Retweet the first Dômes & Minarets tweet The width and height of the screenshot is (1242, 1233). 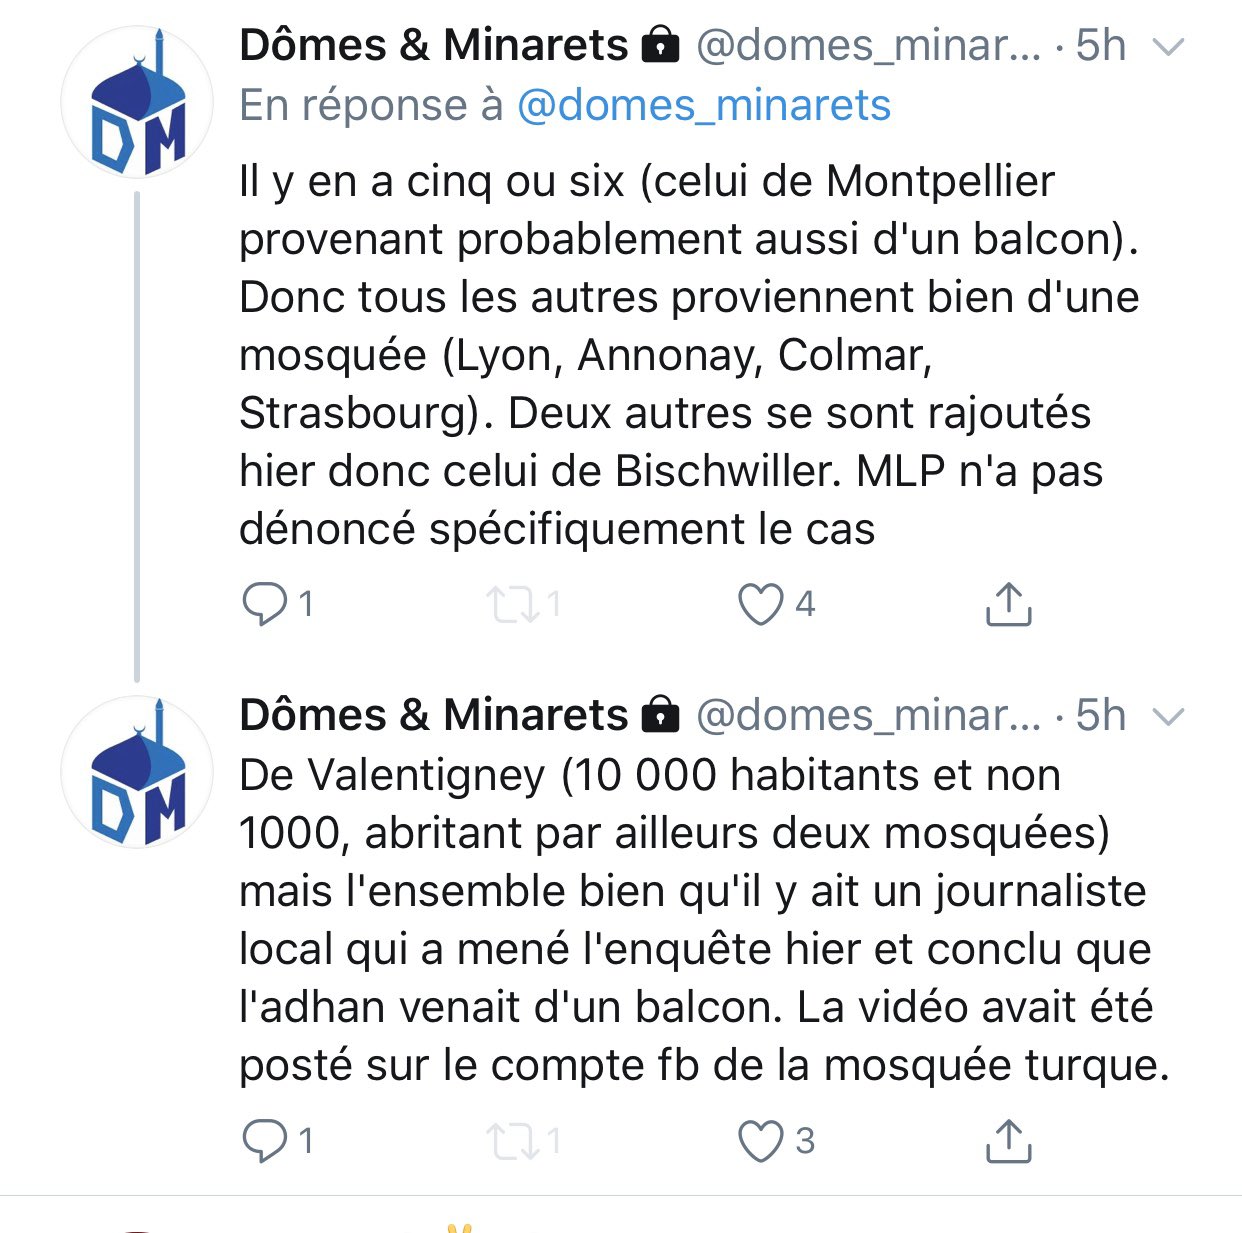(x=512, y=604)
